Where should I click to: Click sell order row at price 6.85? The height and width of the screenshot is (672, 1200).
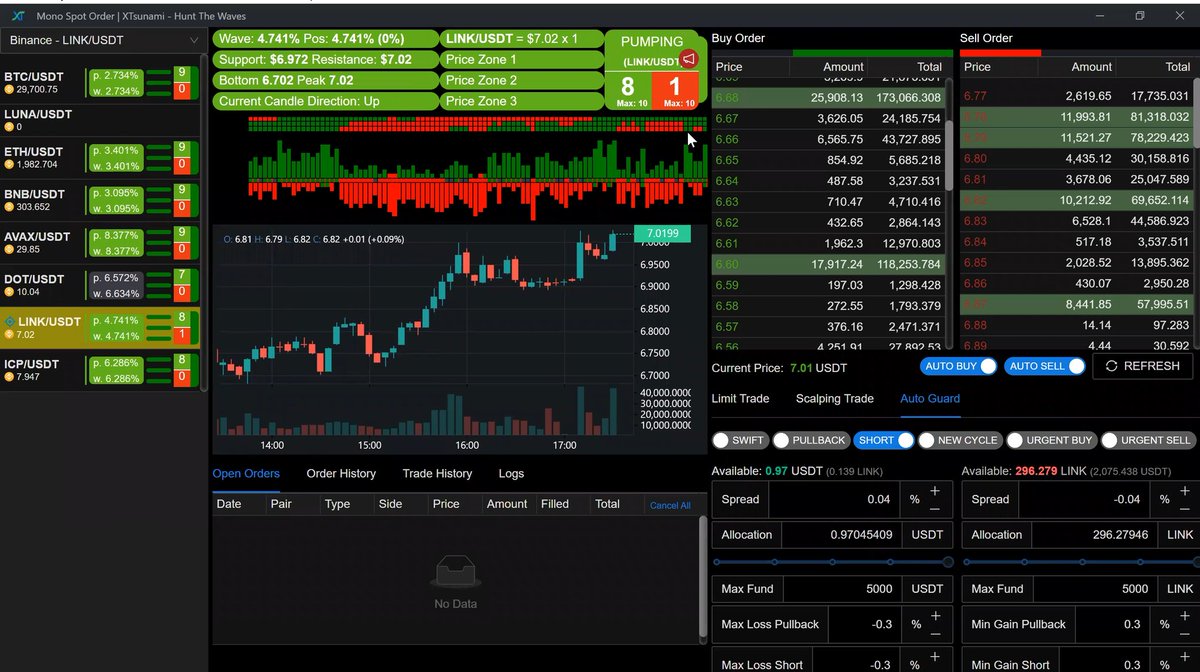point(1077,263)
